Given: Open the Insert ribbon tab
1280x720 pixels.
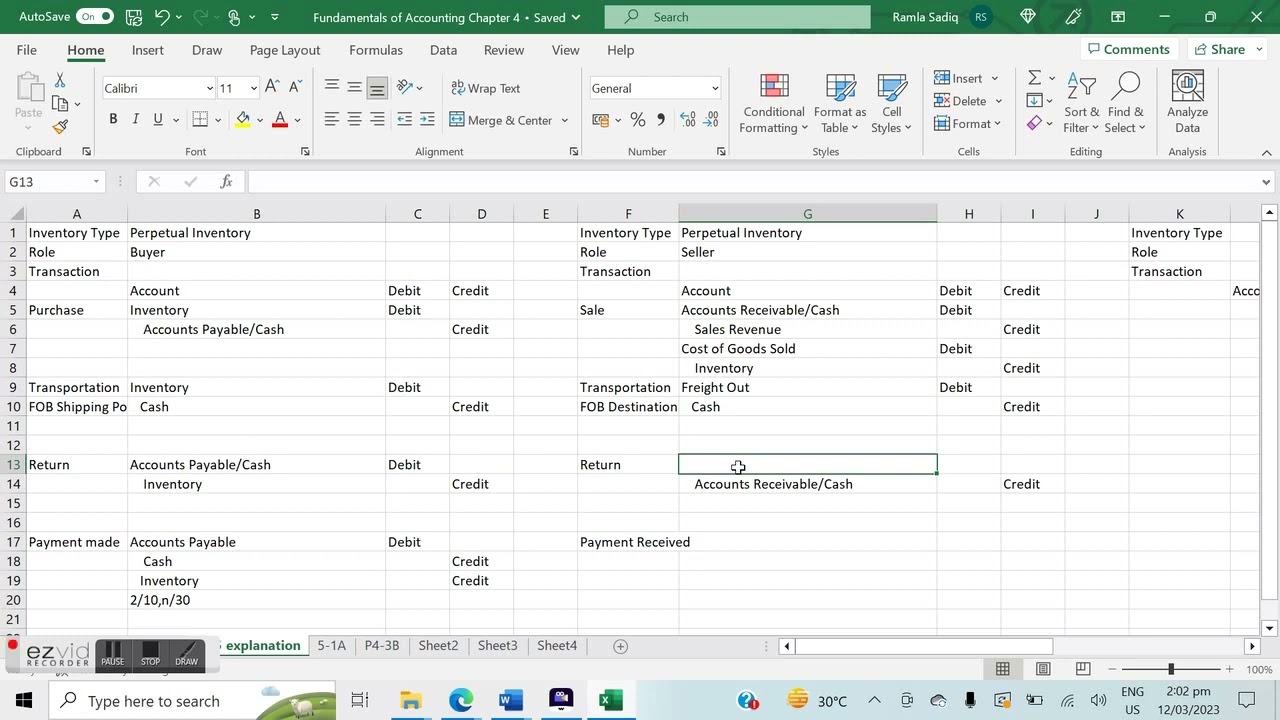Looking at the screenshot, I should click(x=148, y=50).
